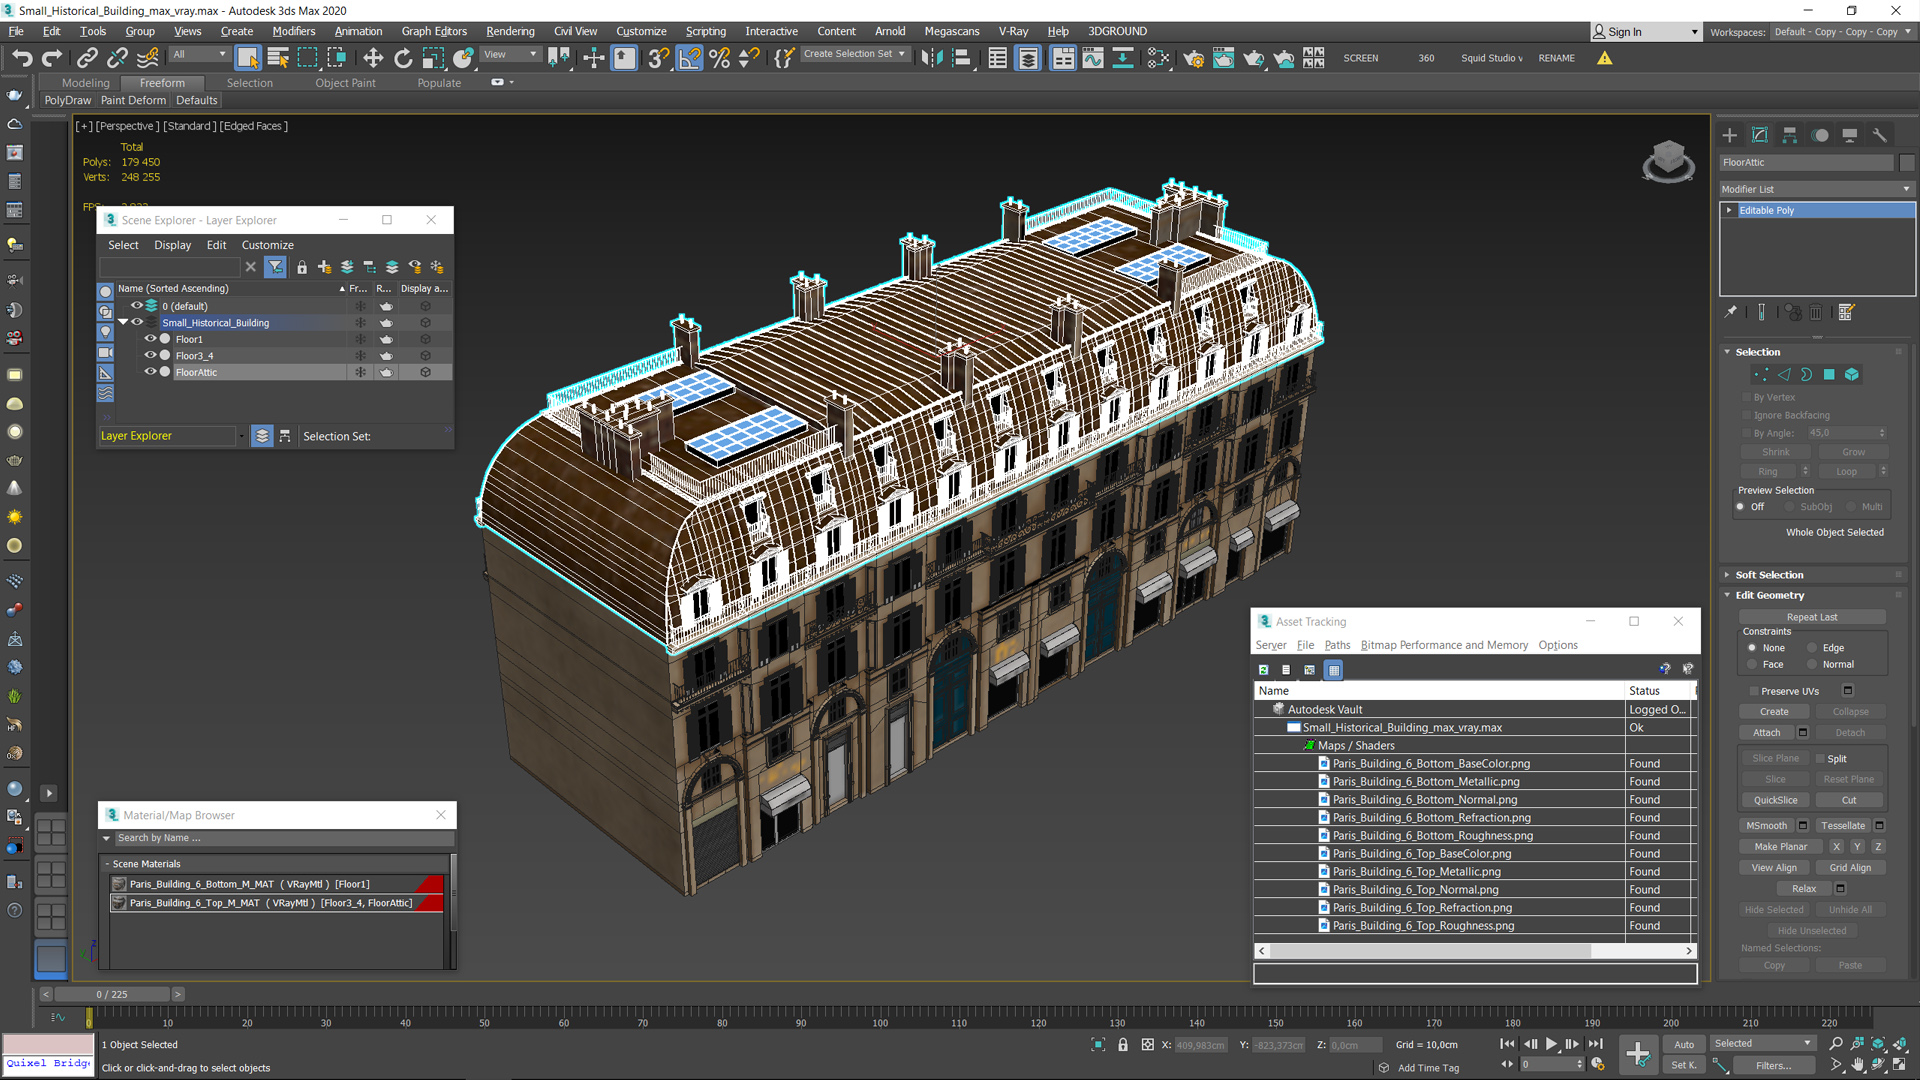Click the Undo arrow icon
The height and width of the screenshot is (1080, 1920).
pos(22,58)
